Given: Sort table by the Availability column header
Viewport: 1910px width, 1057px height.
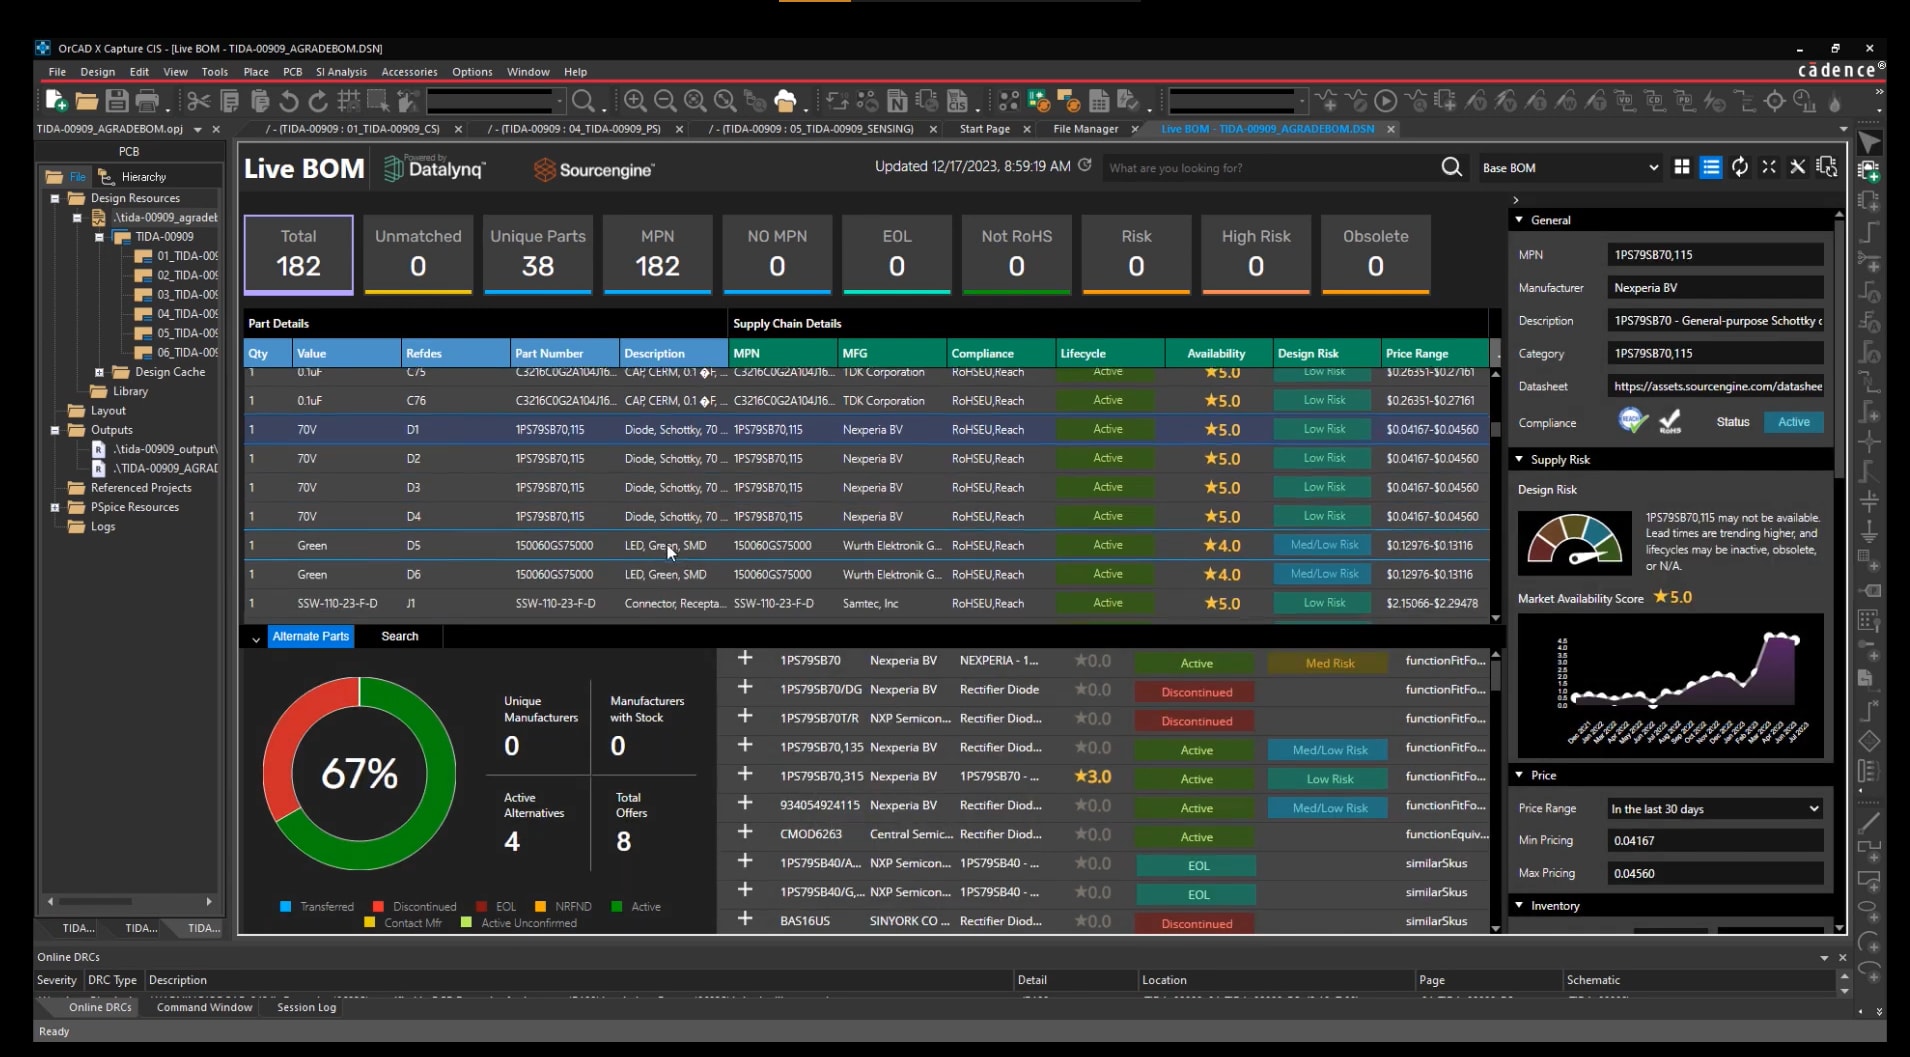Looking at the screenshot, I should click(x=1215, y=353).
